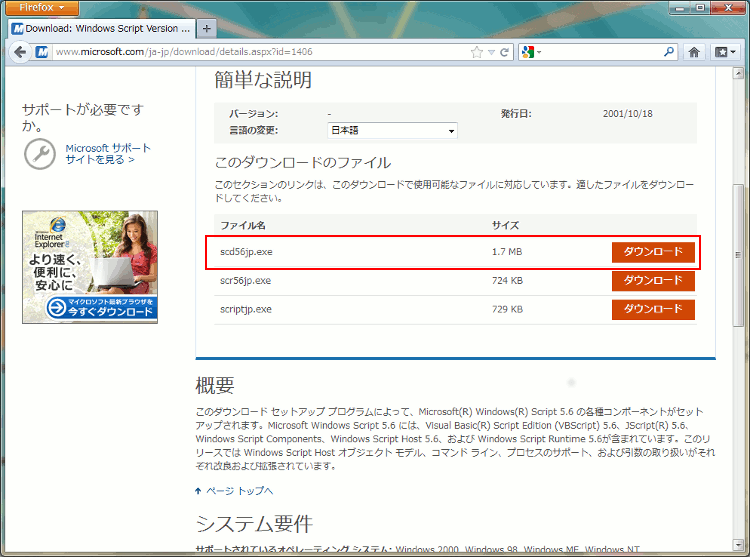Download the scr56jp.exe file
Image resolution: width=750 pixels, height=557 pixels.
tap(653, 281)
